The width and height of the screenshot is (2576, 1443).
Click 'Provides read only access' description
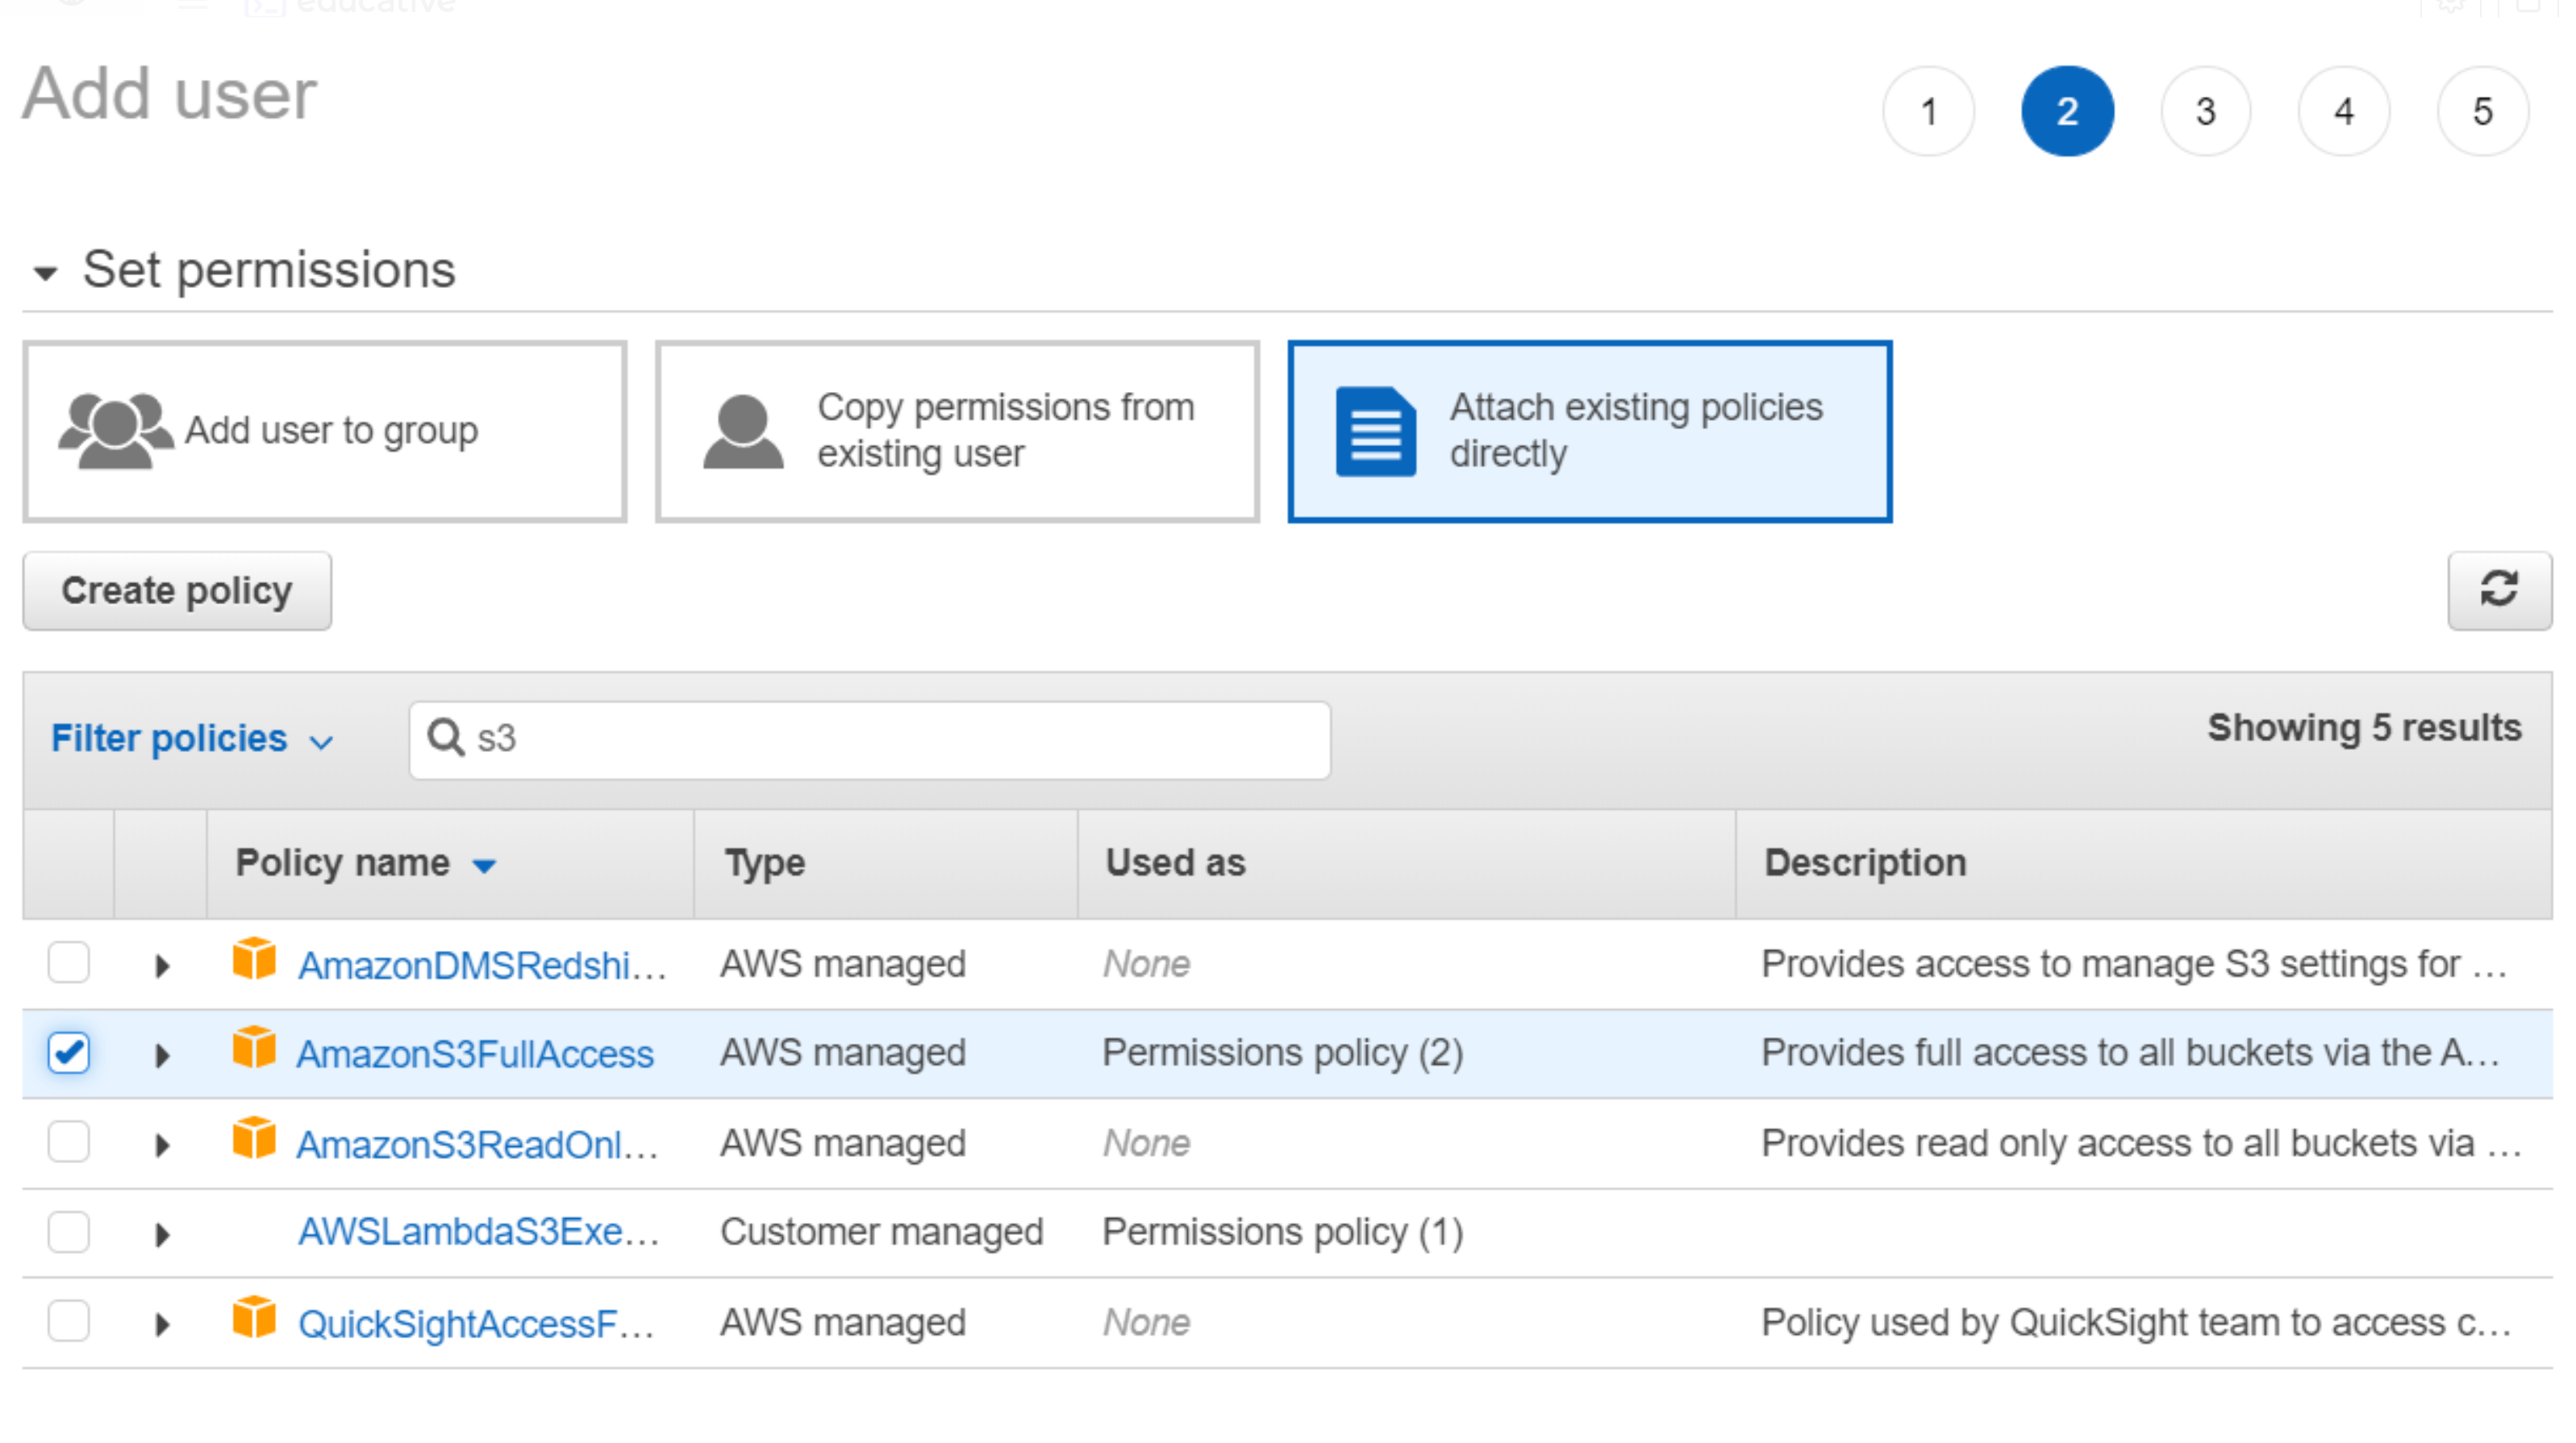[x=2141, y=1143]
